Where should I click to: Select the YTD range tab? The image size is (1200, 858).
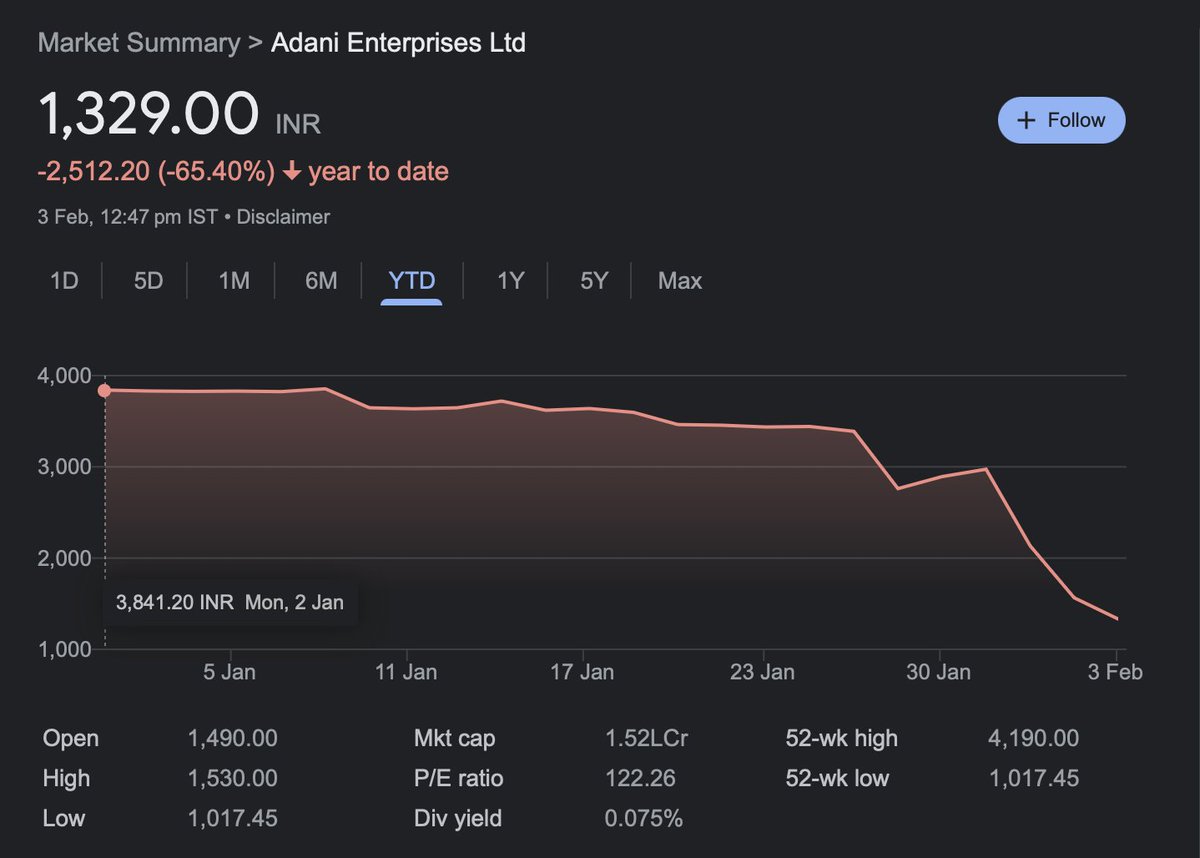[412, 281]
